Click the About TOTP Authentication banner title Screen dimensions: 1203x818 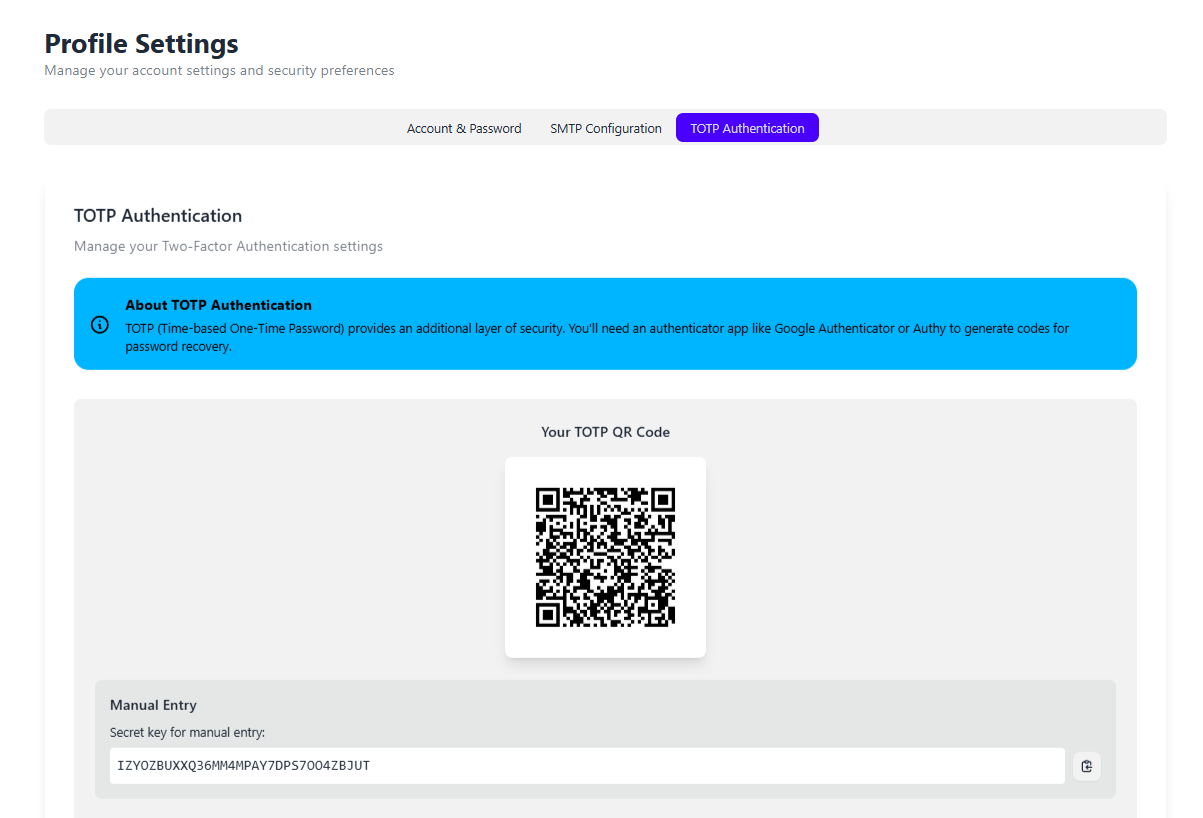[218, 305]
